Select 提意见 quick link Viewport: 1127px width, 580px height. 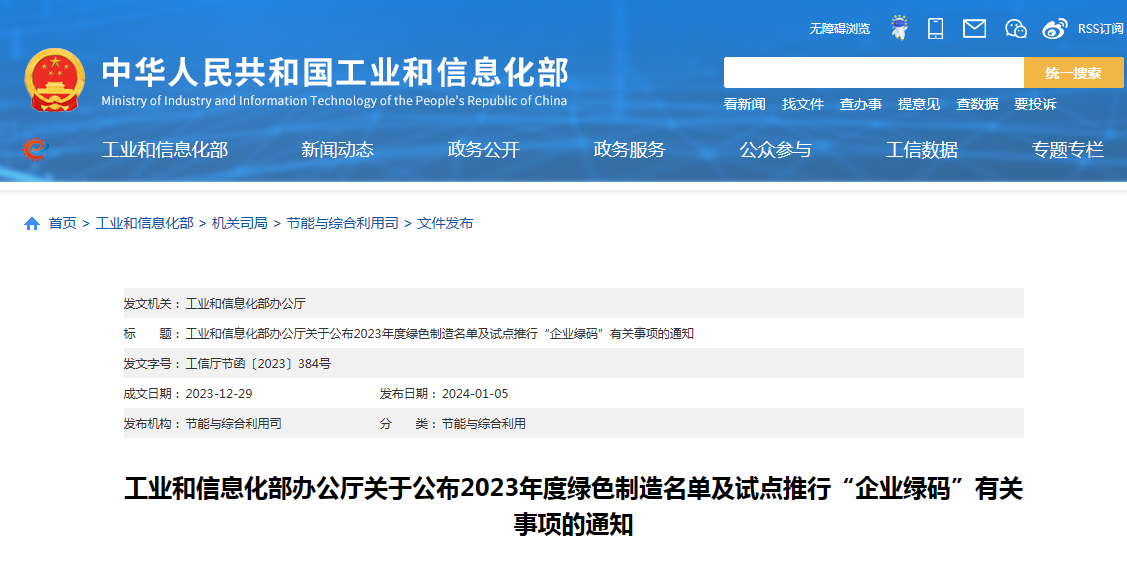pos(919,104)
